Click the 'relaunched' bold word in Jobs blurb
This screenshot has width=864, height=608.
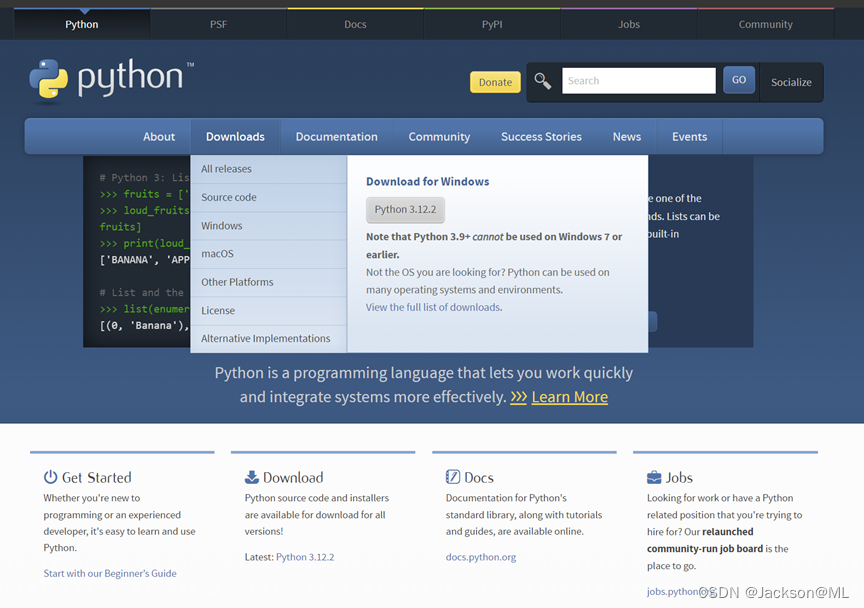point(727,531)
